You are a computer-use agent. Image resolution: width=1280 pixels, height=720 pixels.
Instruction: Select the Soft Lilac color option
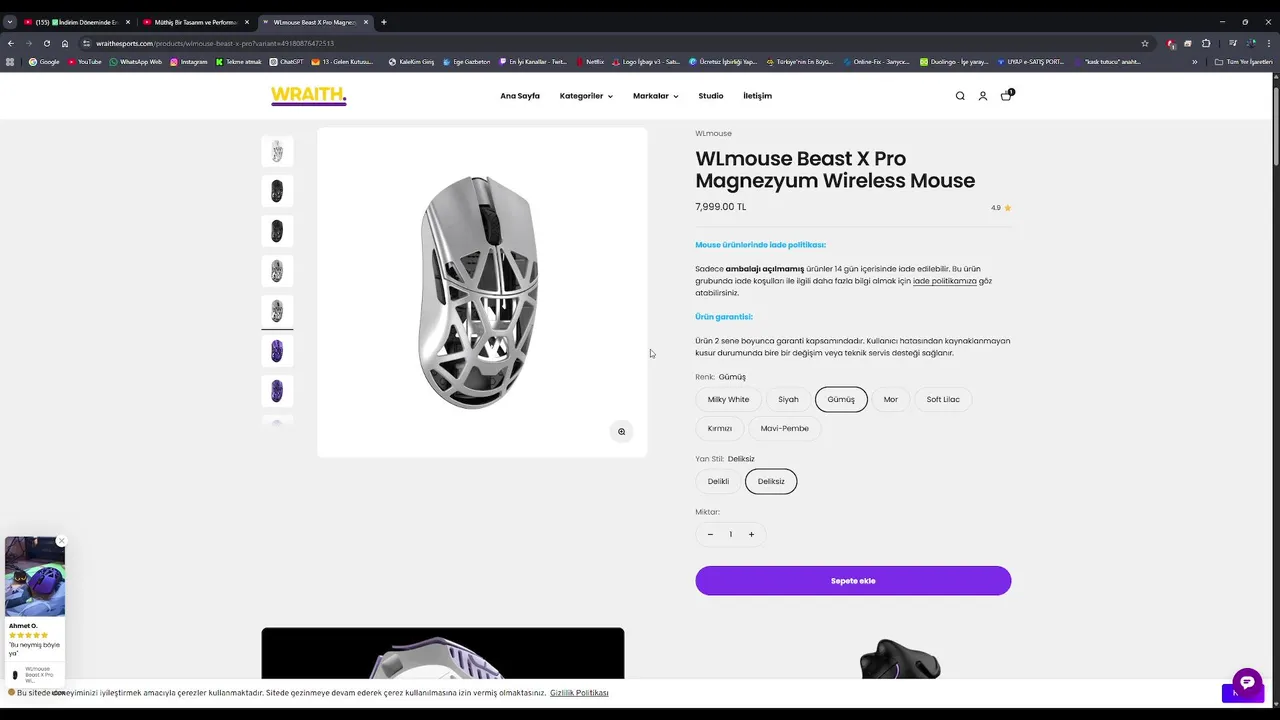point(943,400)
